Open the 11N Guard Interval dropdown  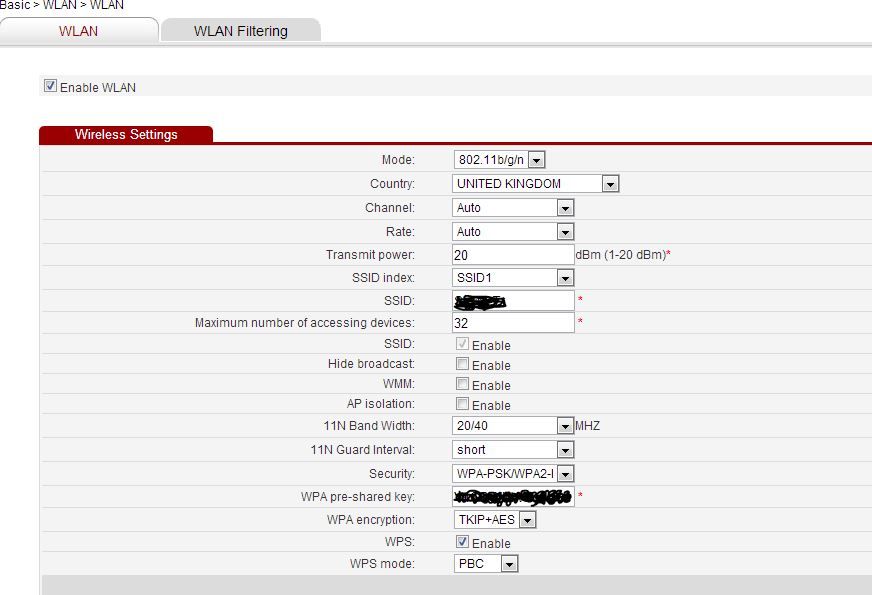click(x=513, y=449)
